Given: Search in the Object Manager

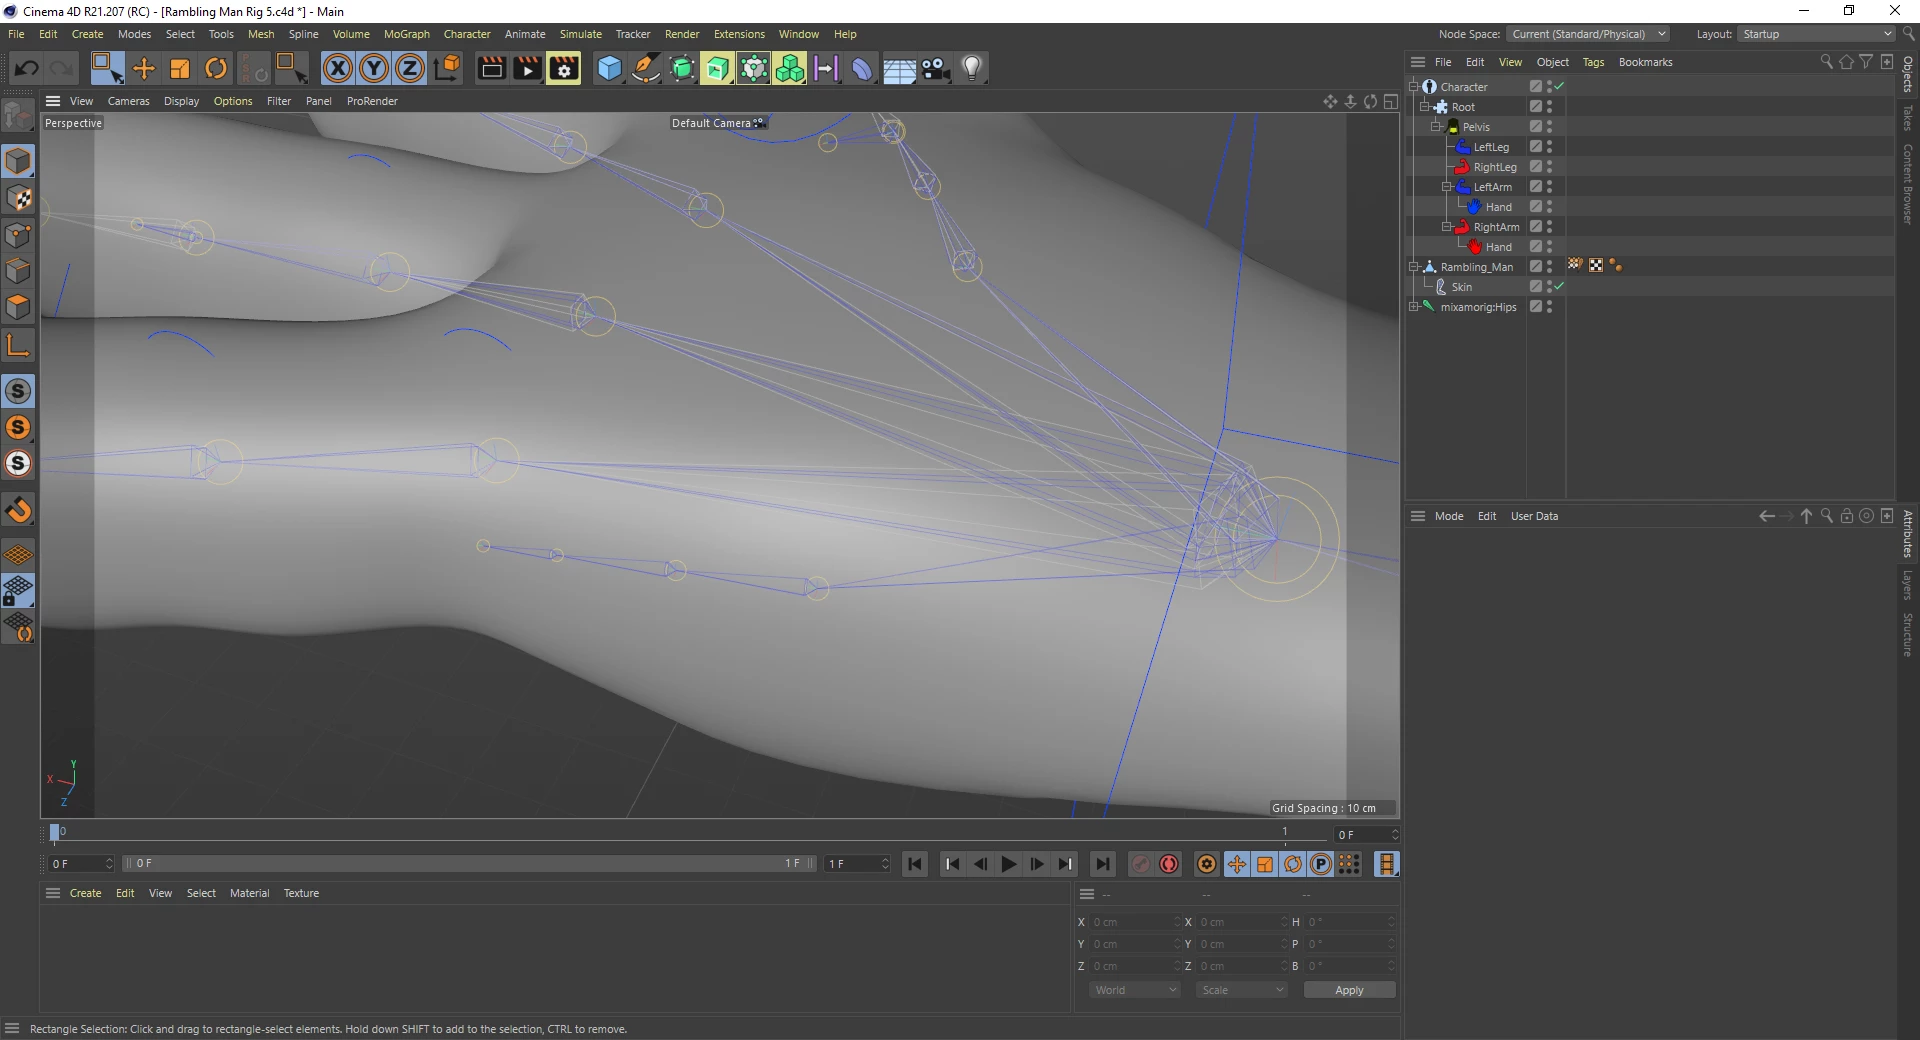Looking at the screenshot, I should tap(1826, 62).
